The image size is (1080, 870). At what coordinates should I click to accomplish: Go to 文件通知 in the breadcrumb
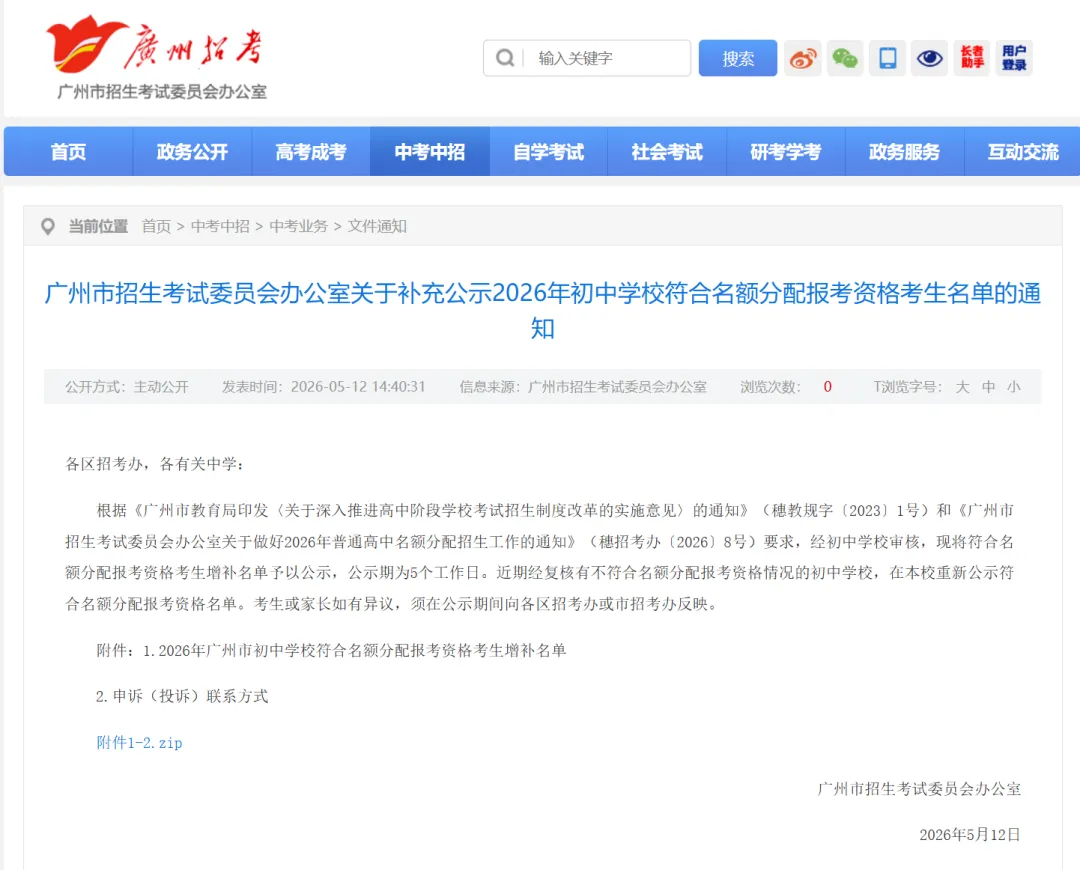tap(377, 227)
